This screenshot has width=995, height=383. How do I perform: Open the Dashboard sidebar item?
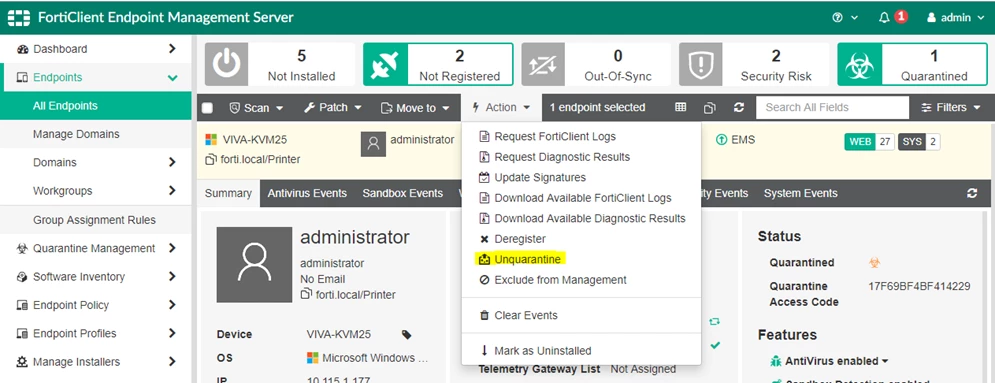(60, 49)
